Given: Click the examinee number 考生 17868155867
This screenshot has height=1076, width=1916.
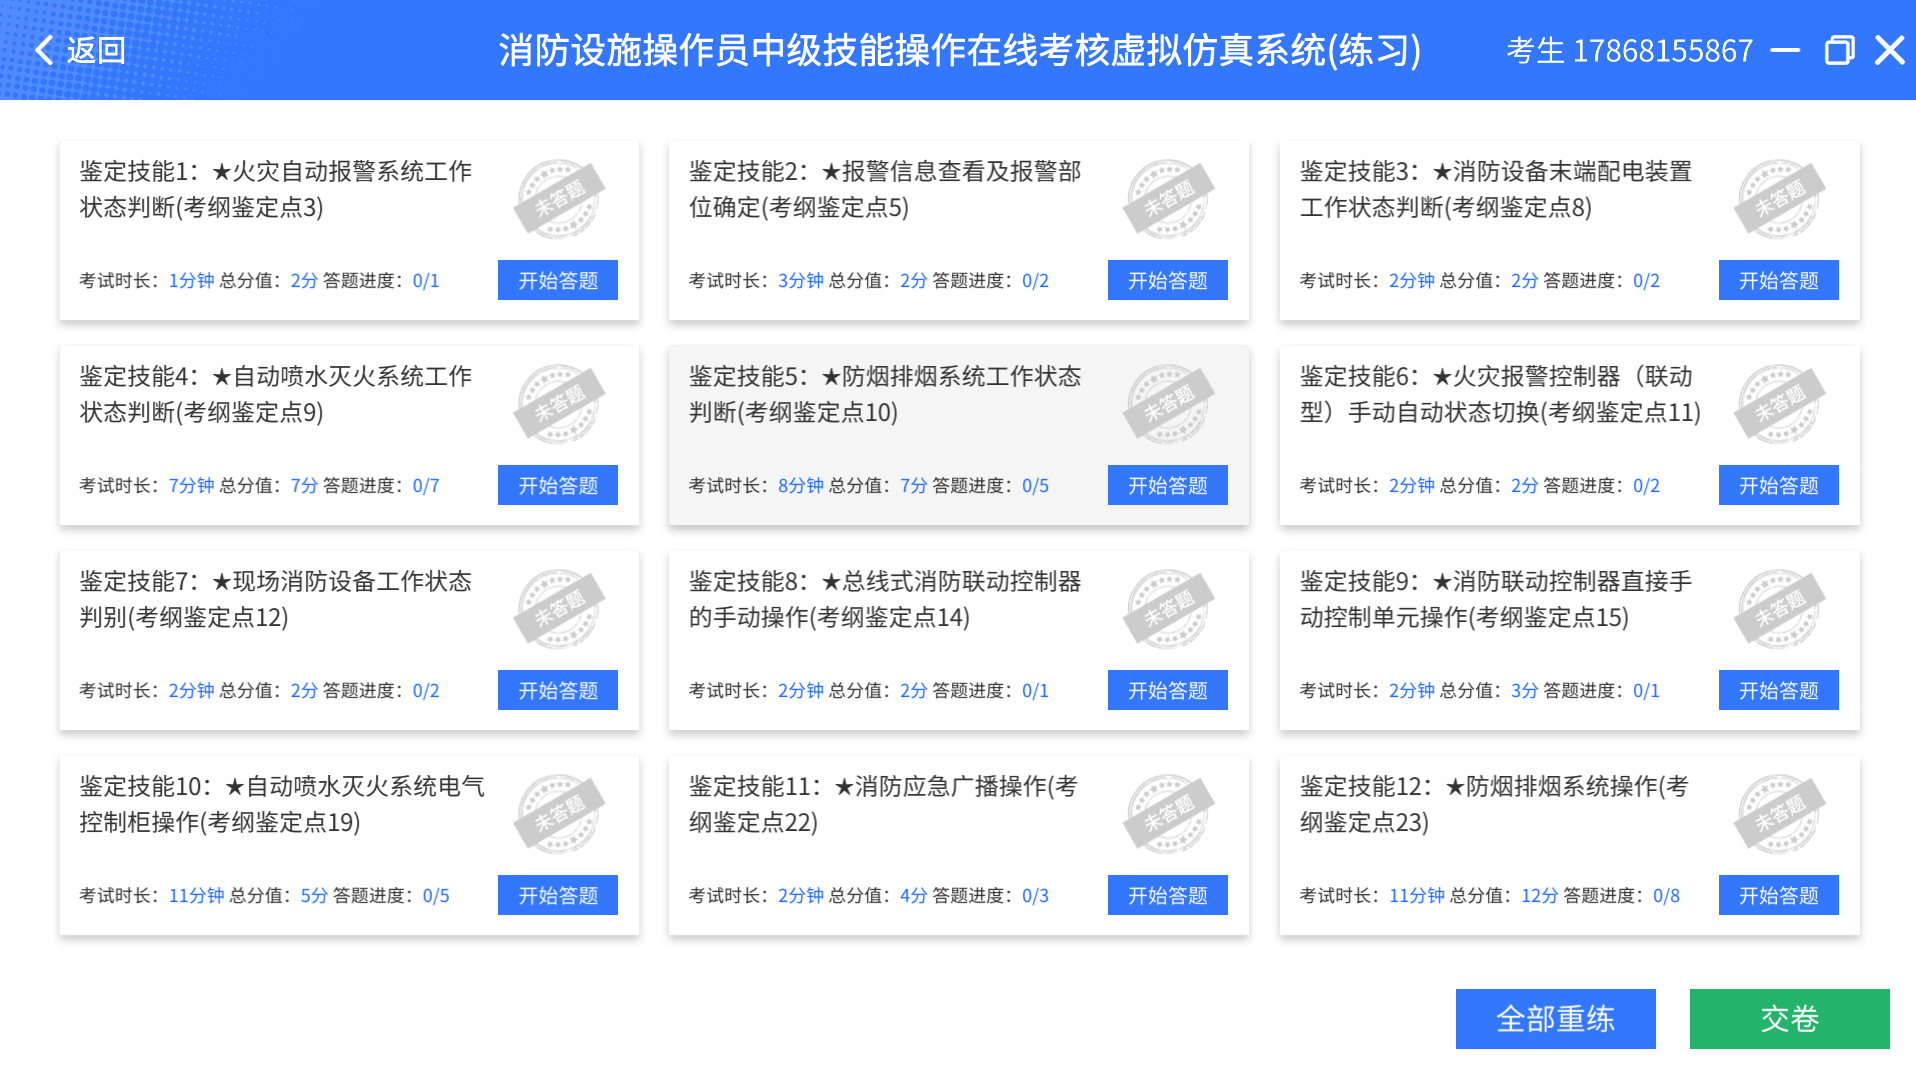Looking at the screenshot, I should tap(1629, 50).
